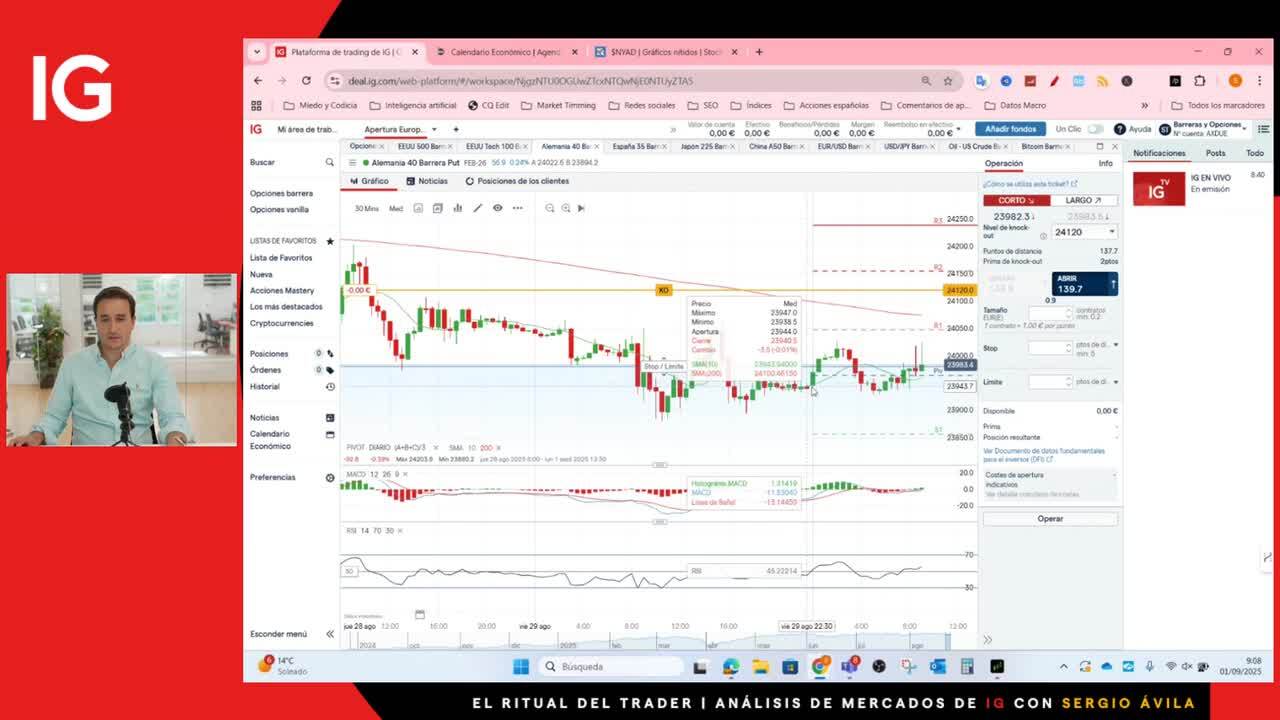This screenshot has height=720, width=1280.
Task: Open the 30 Mins timeframe selector
Action: (366, 208)
